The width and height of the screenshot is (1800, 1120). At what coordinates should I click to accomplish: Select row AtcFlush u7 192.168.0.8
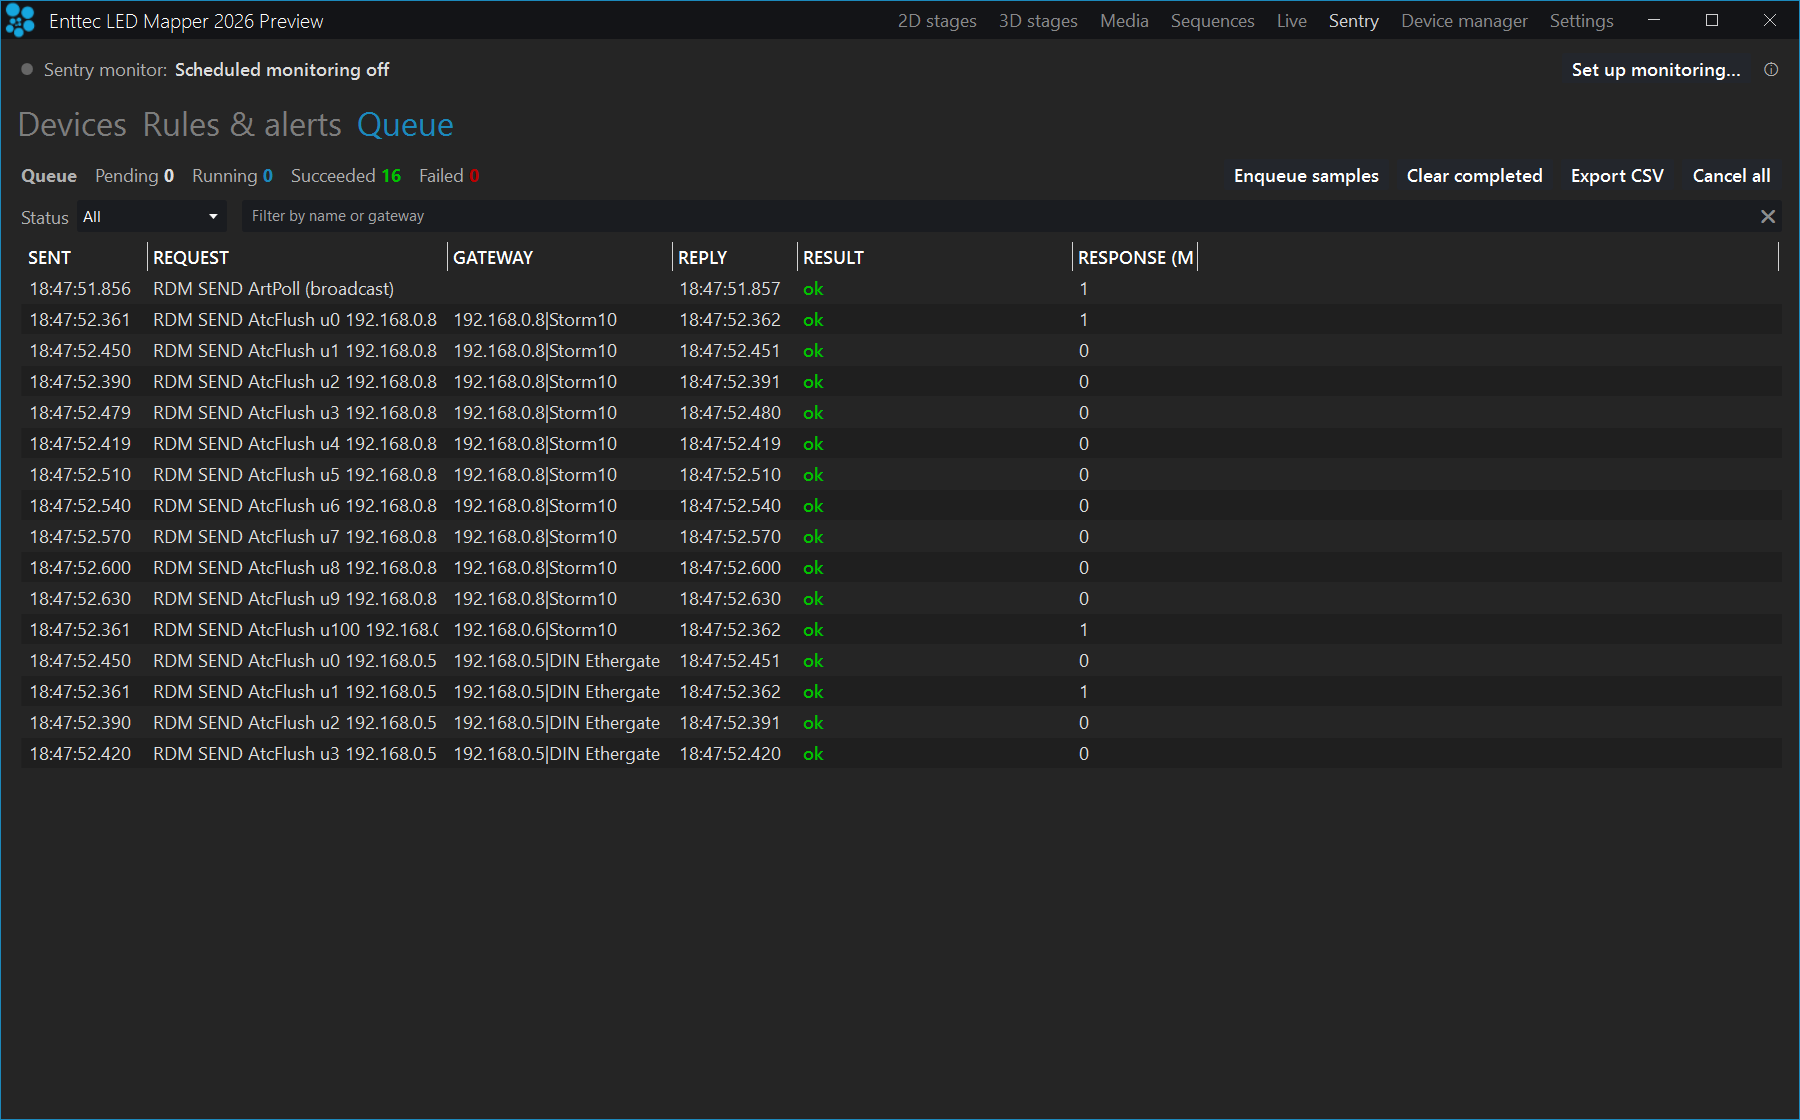tap(901, 537)
